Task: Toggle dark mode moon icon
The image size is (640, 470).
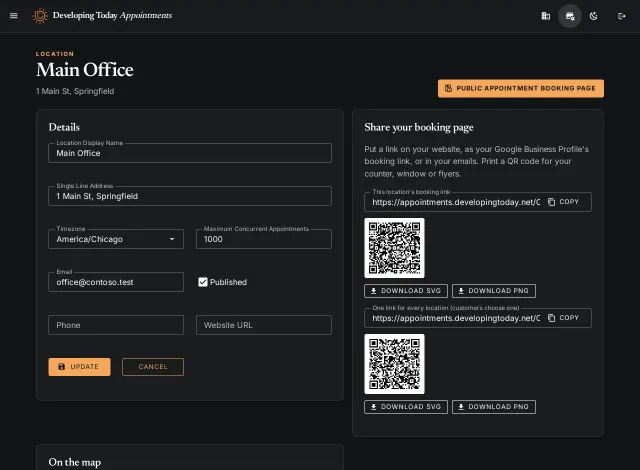Action: pos(593,16)
